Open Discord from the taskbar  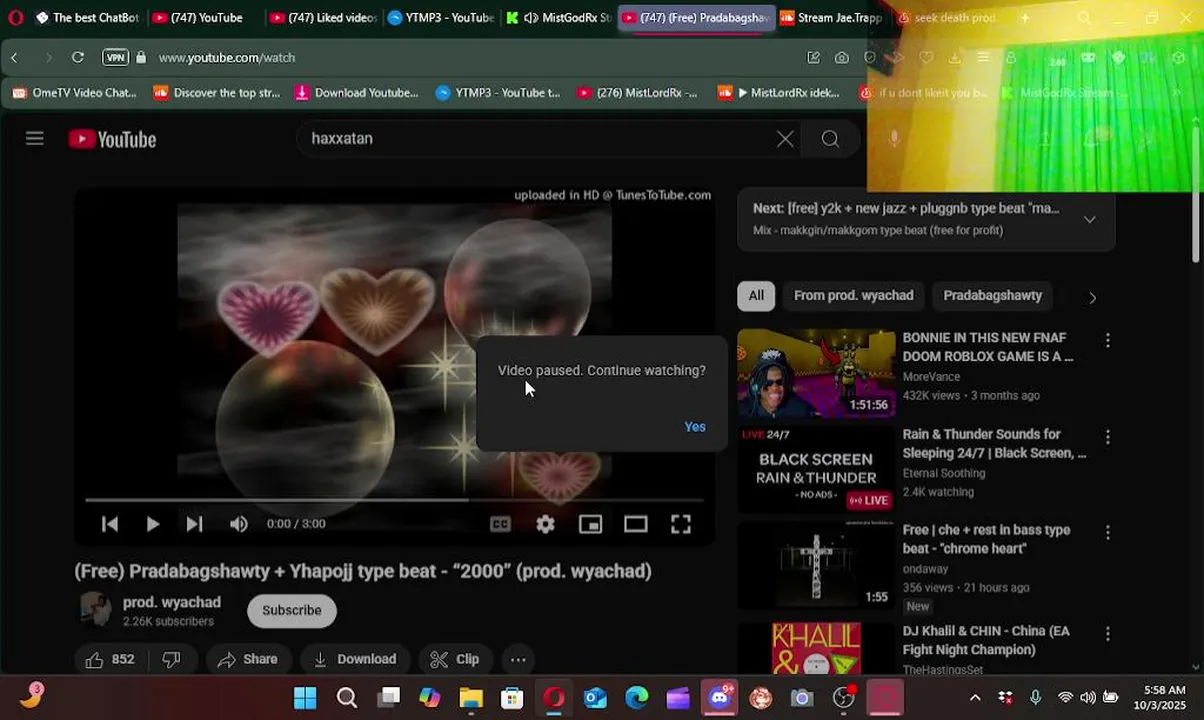pyautogui.click(x=720, y=698)
